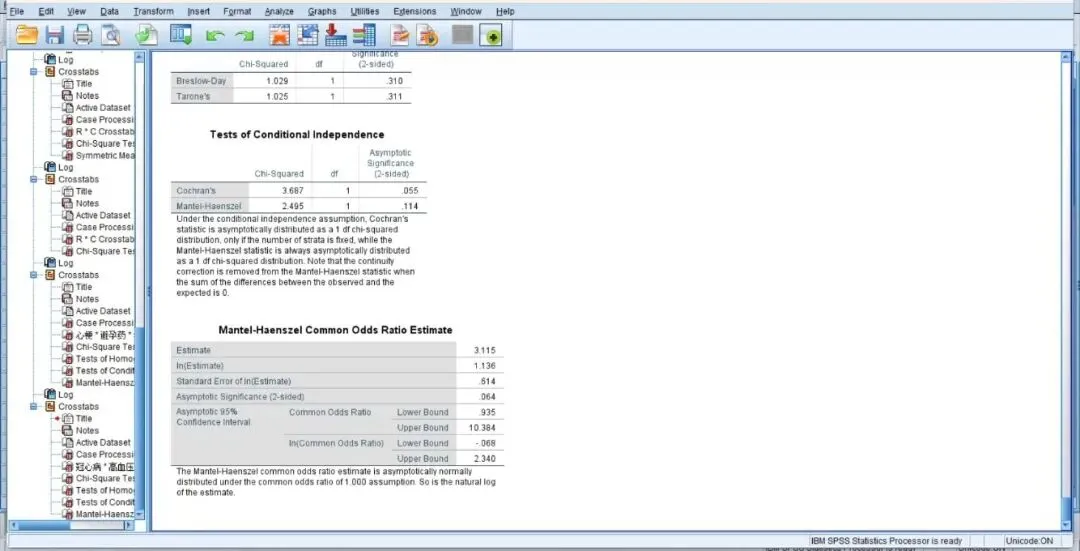Click the outline pane horizontal scrollbar left arrow

pyautogui.click(x=14, y=526)
